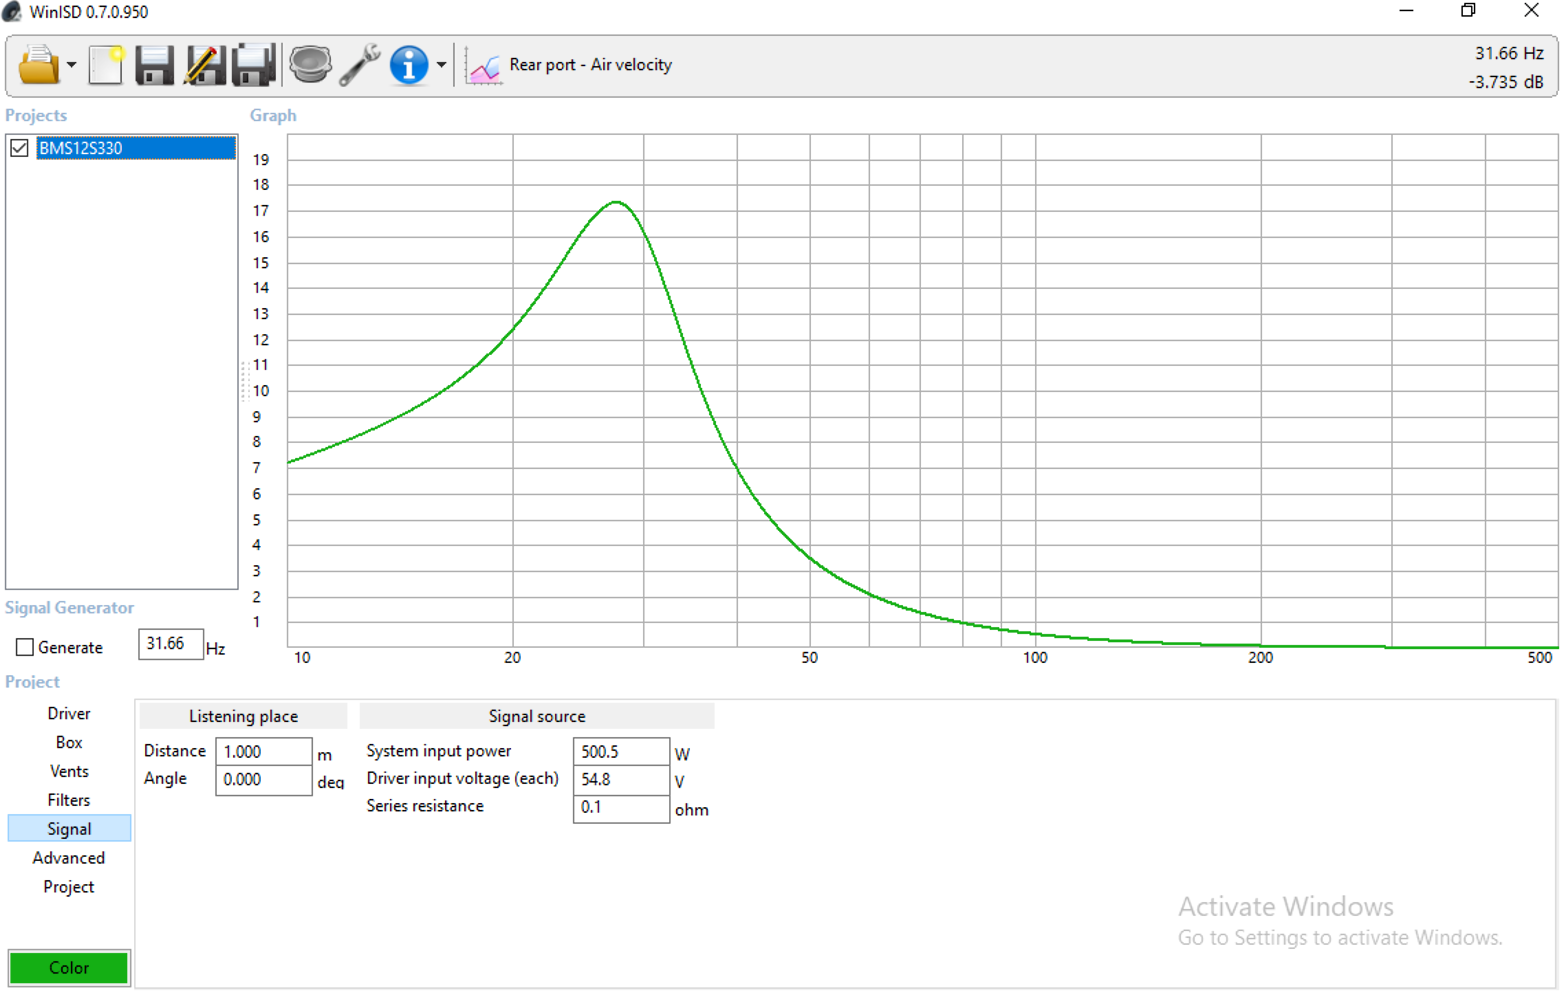Click the Distance input field
This screenshot has width=1560, height=992.
click(x=264, y=752)
